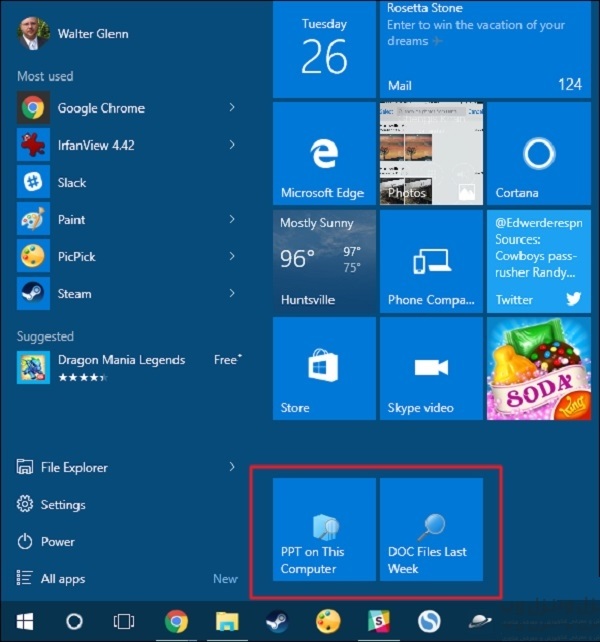Open the DOC Files Last Week tile
Viewport: 600px width, 642px height.
(431, 529)
